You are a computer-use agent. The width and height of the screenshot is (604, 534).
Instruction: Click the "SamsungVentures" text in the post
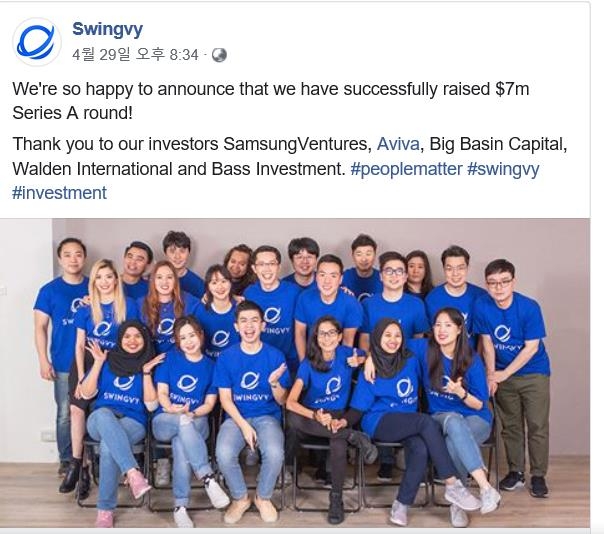(302, 143)
